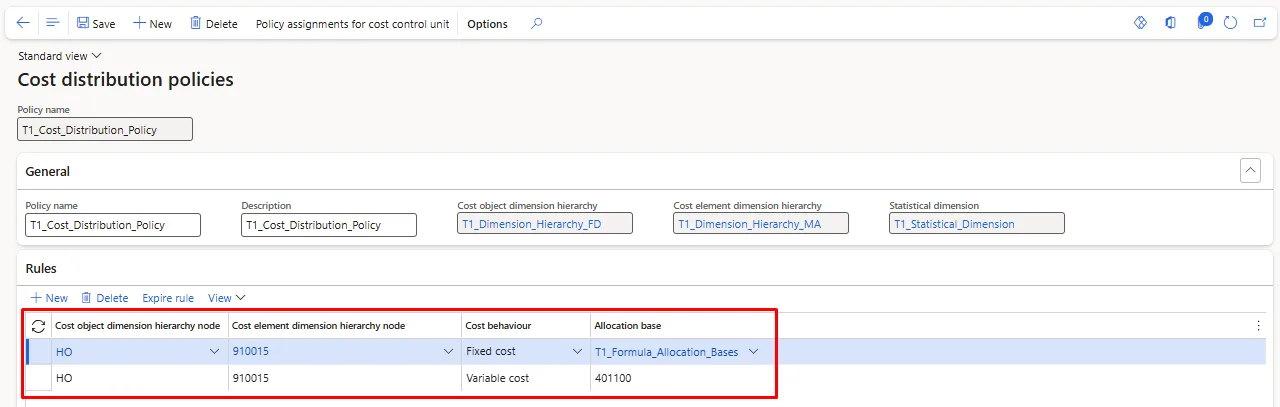Delete the selected rule in Rules
This screenshot has height=407, width=1280.
click(105, 298)
